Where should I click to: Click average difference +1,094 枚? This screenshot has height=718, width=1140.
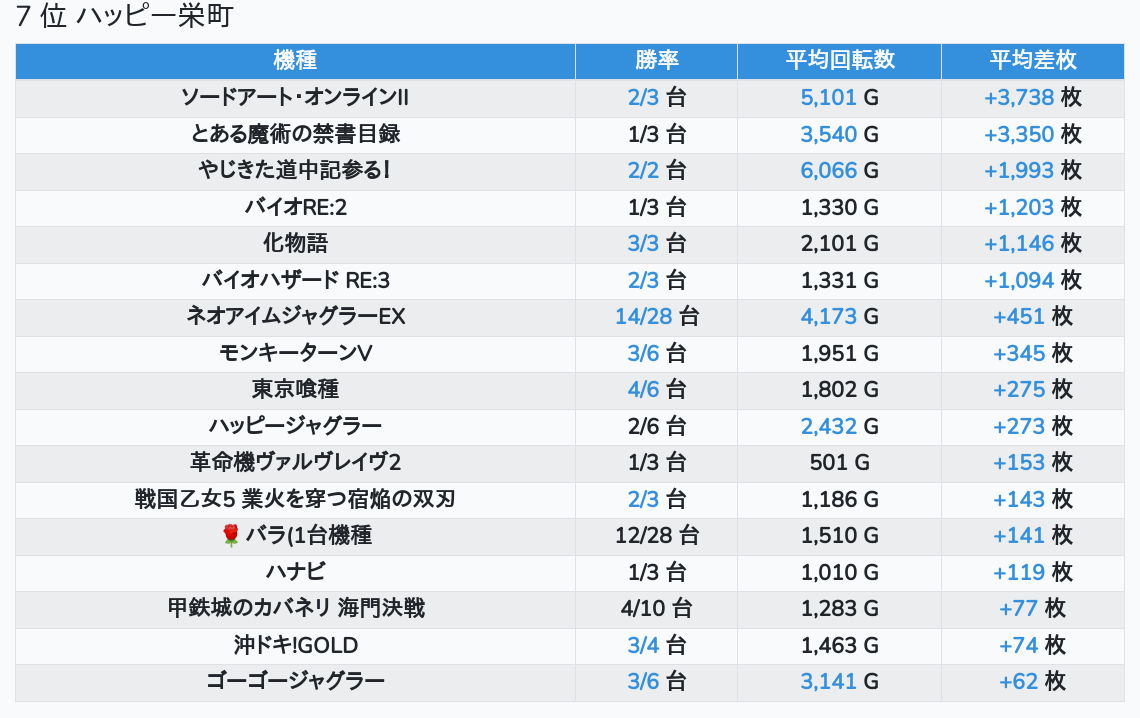coord(1032,280)
